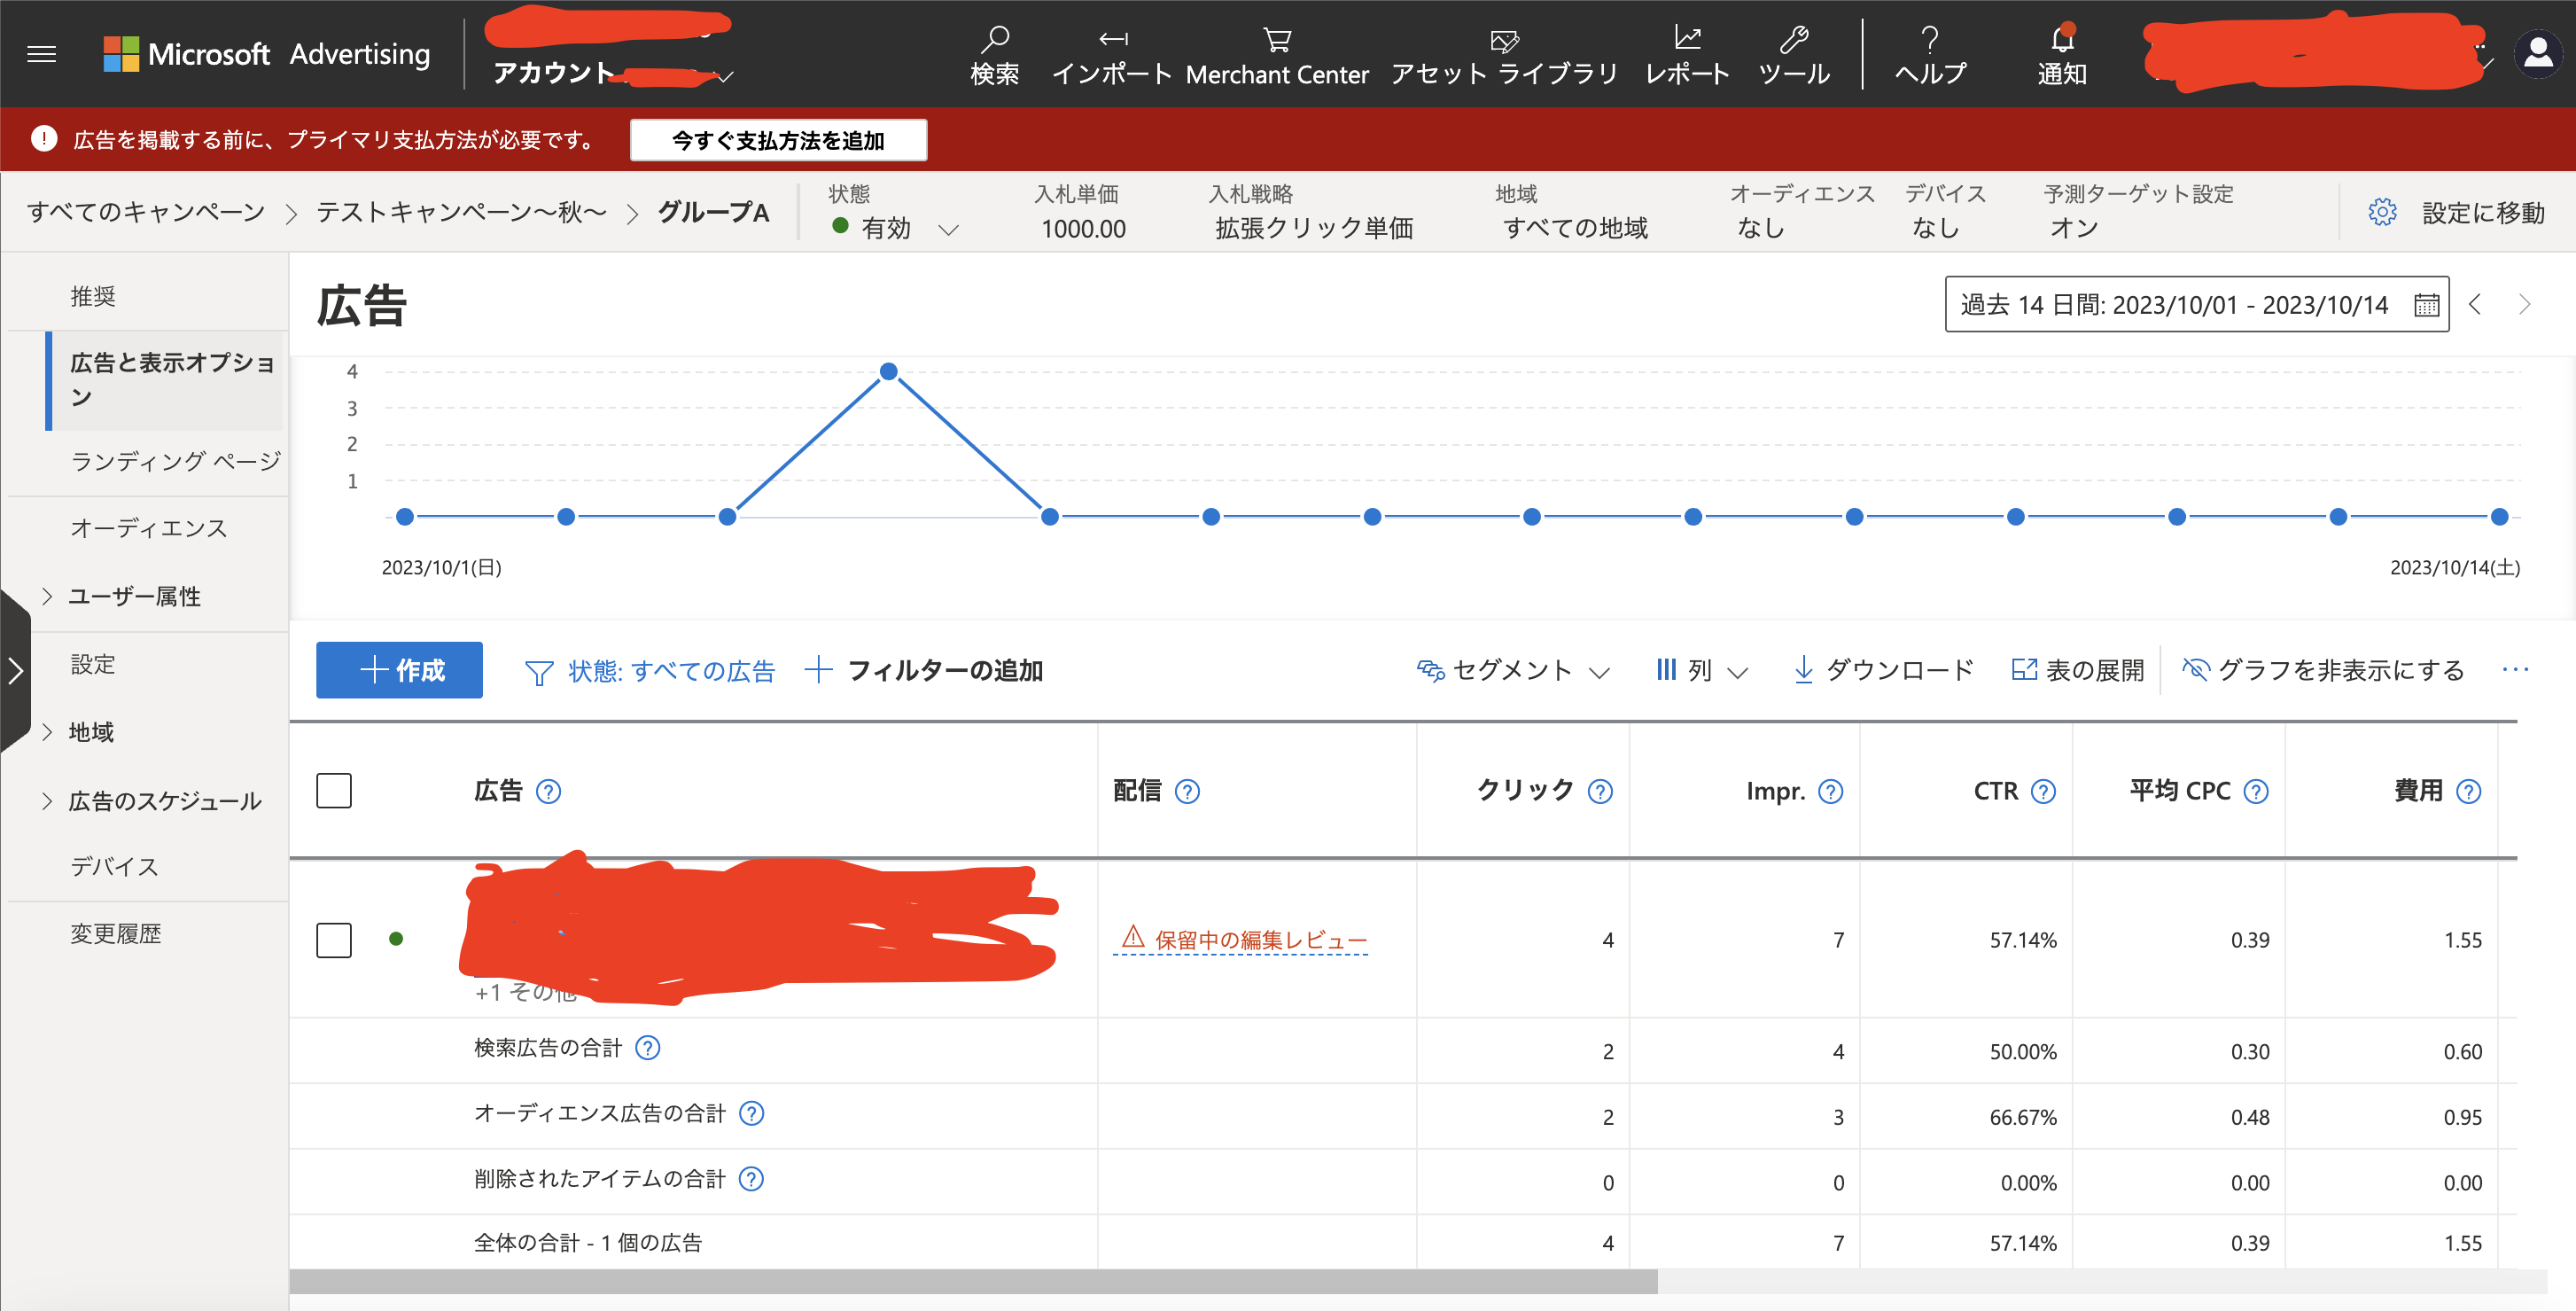Viewport: 2576px width, 1311px height.
Task: Open デバイス in the sidebar
Action: pos(114,866)
